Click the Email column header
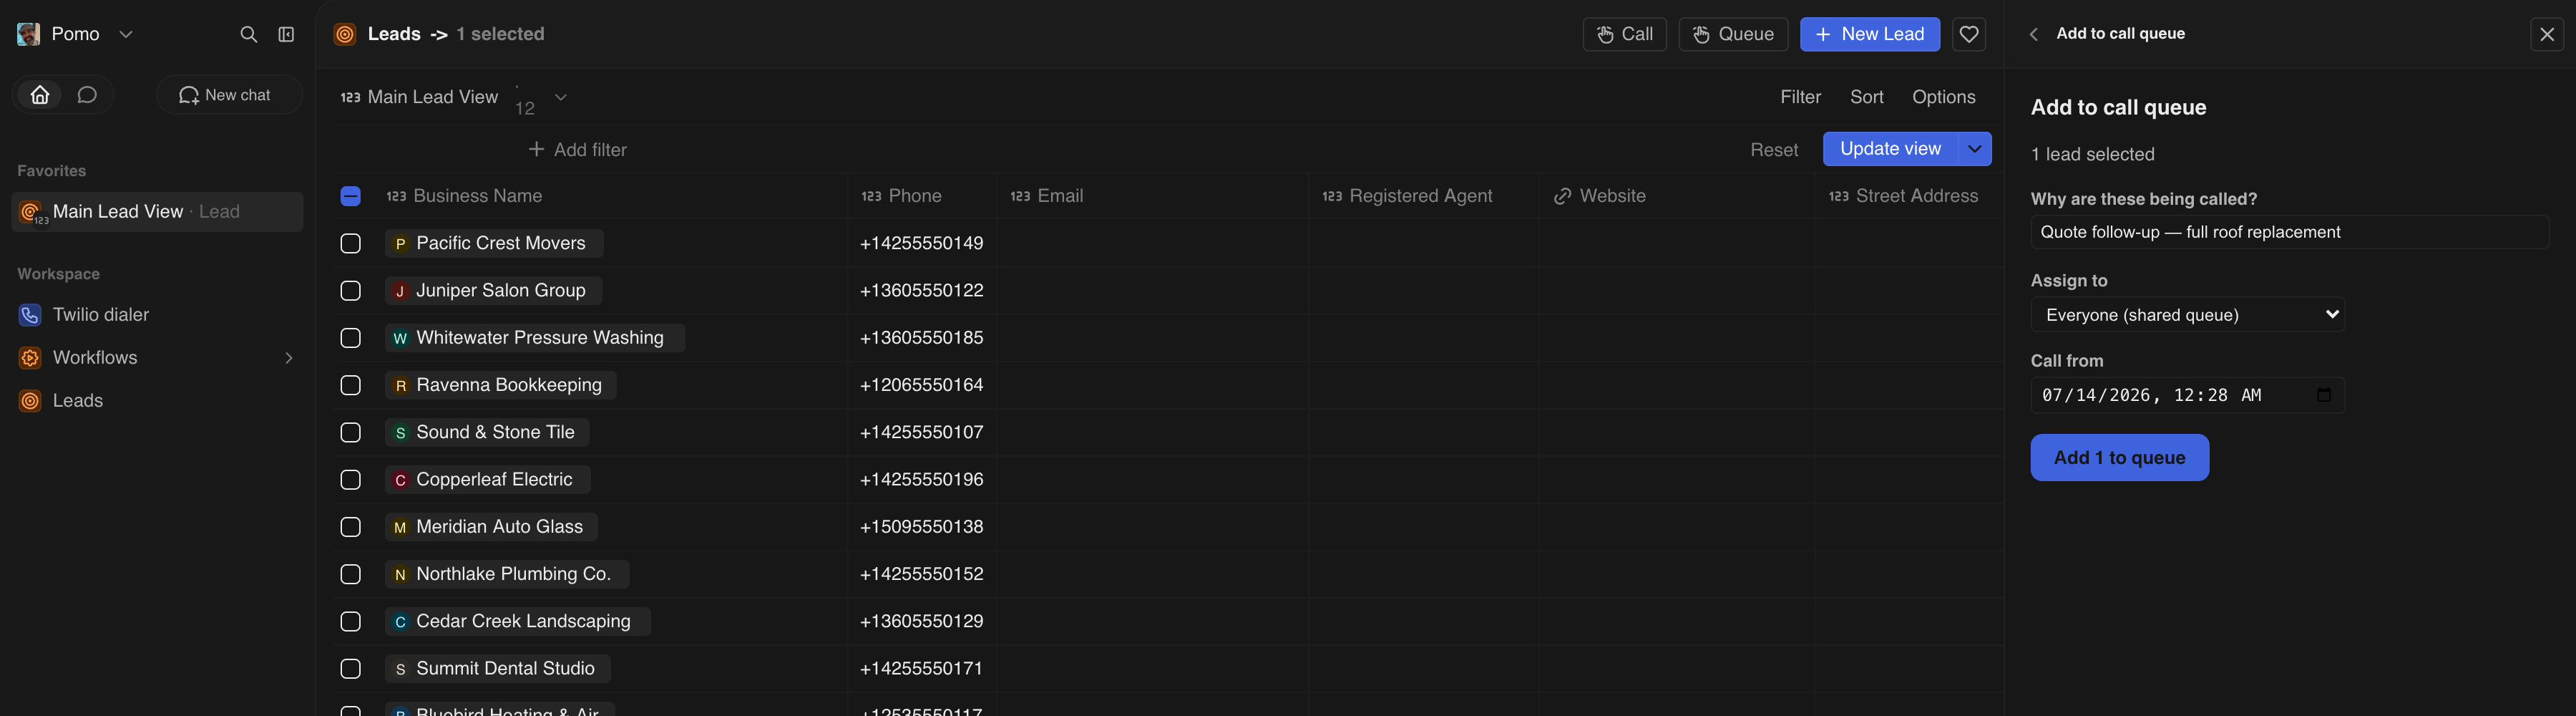Image resolution: width=2576 pixels, height=716 pixels. point(1046,196)
